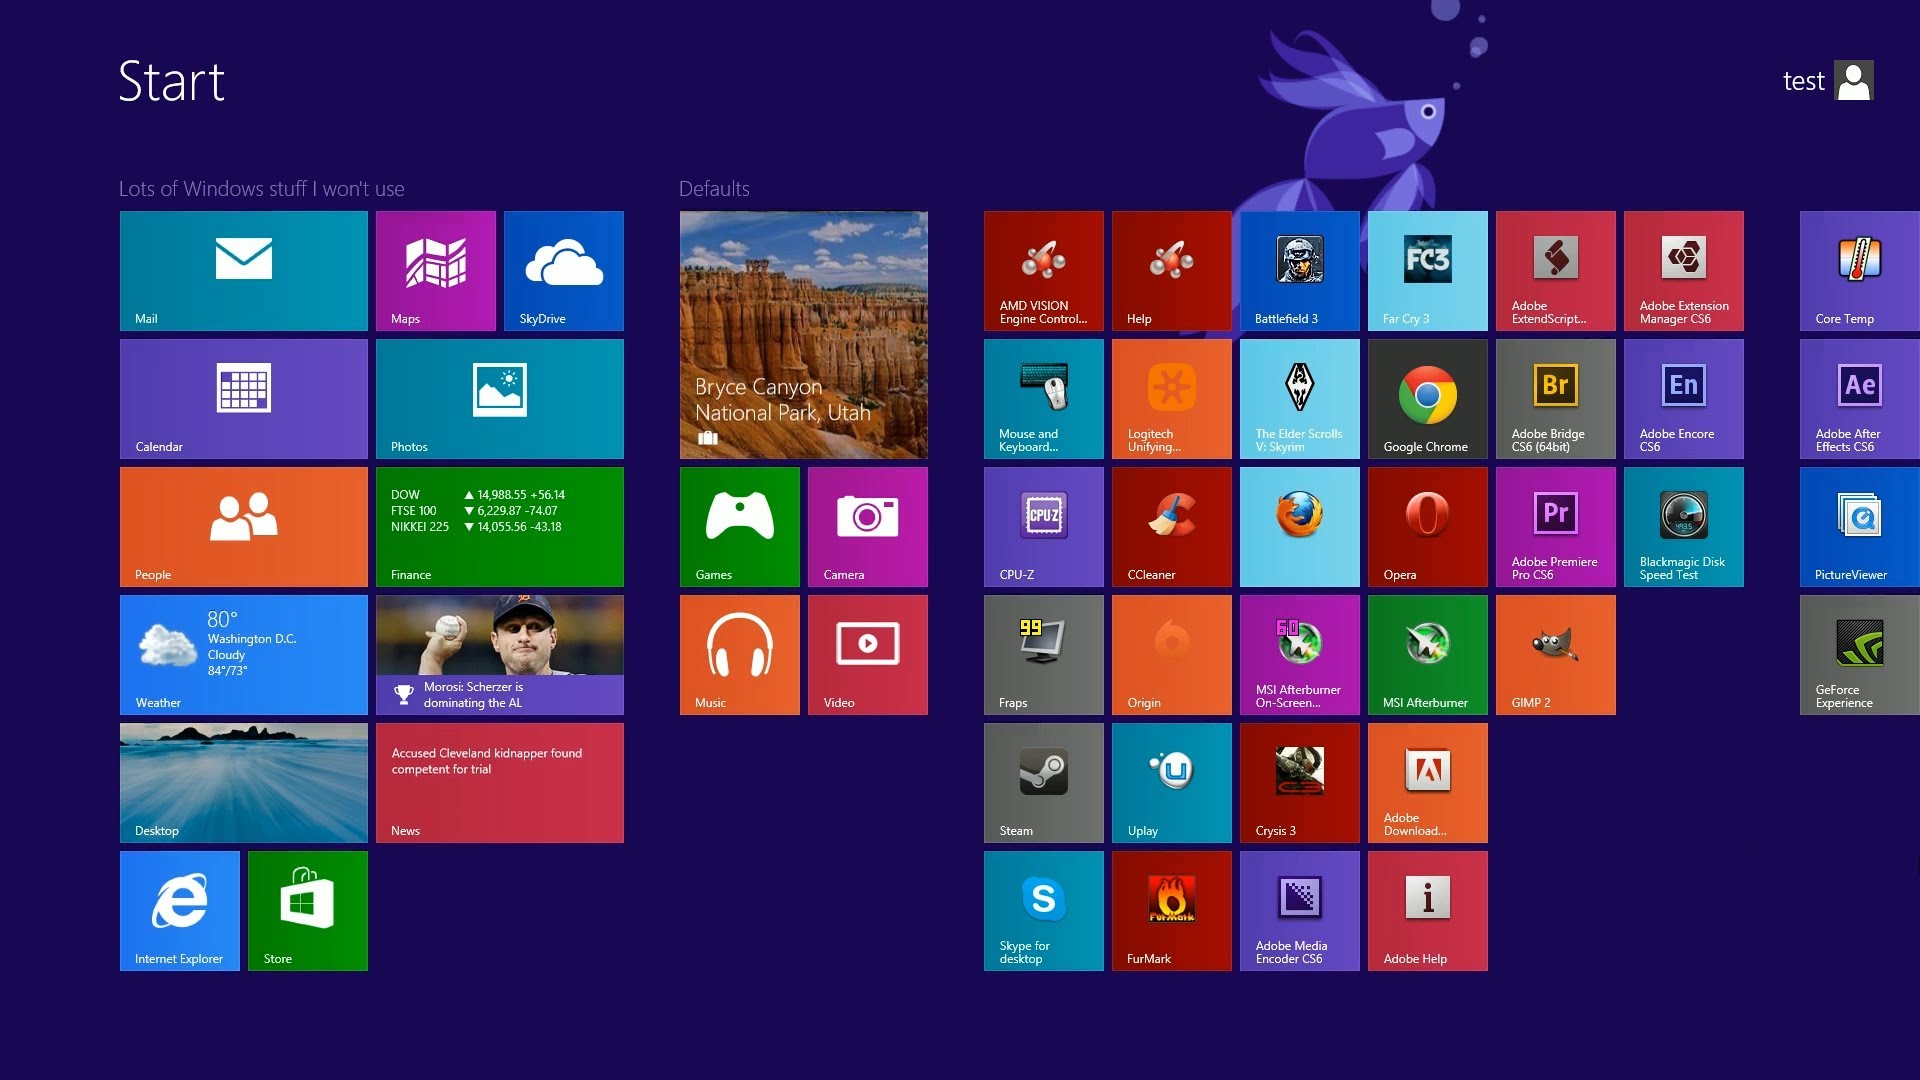Select the 'Defaults' group header
1920x1080 pixels.
click(713, 188)
